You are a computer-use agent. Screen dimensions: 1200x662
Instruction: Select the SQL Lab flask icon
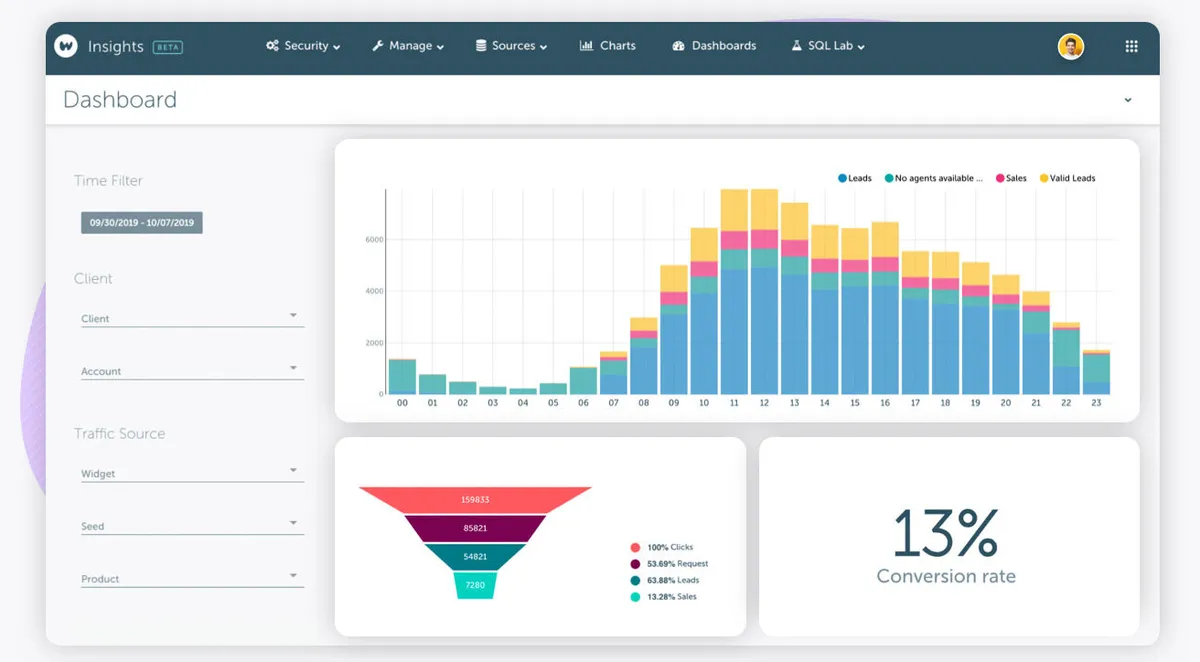pos(797,45)
